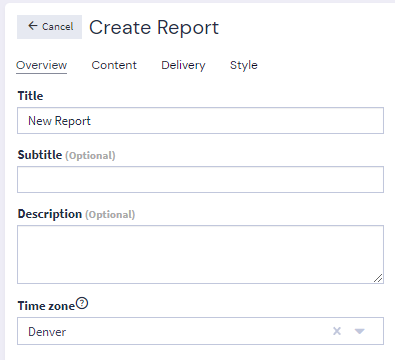Clear the Denver time zone selection
The image size is (395, 360).
point(337,331)
